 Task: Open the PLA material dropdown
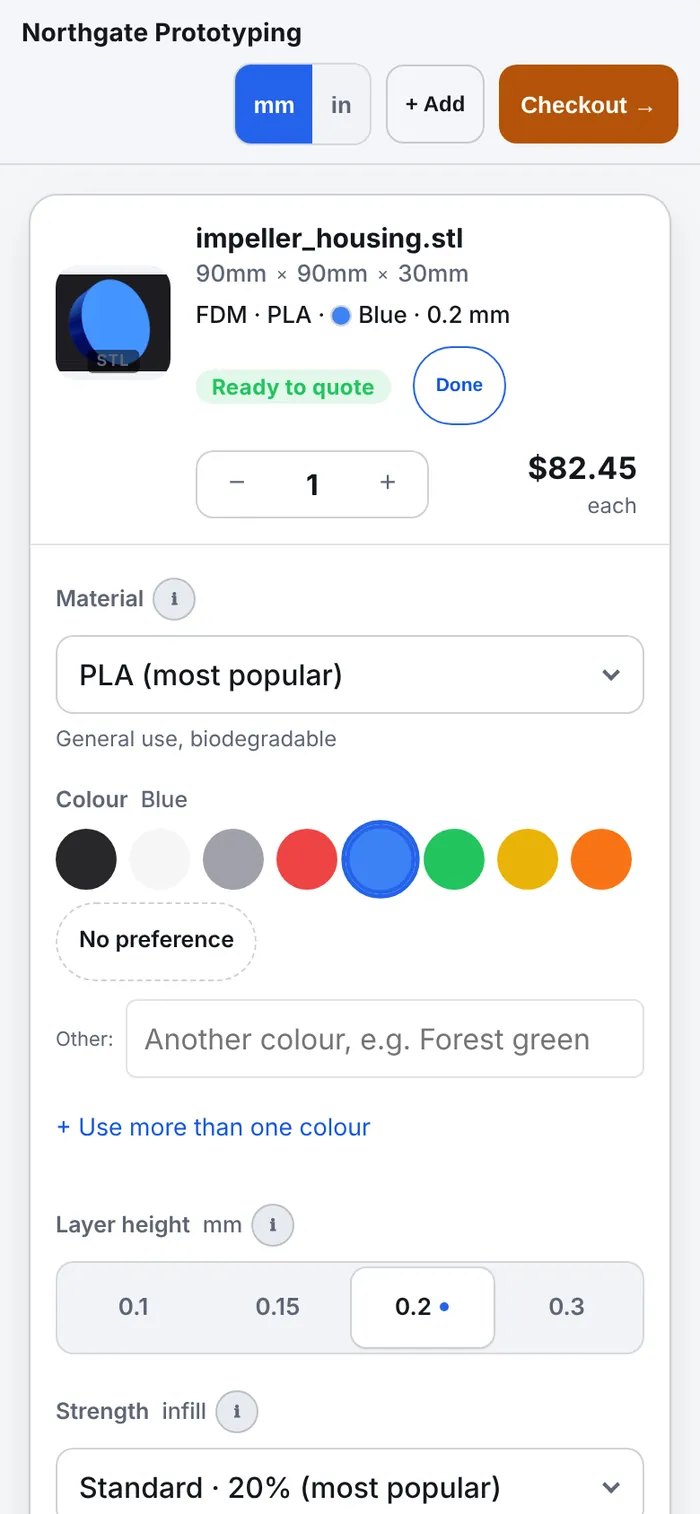(350, 675)
